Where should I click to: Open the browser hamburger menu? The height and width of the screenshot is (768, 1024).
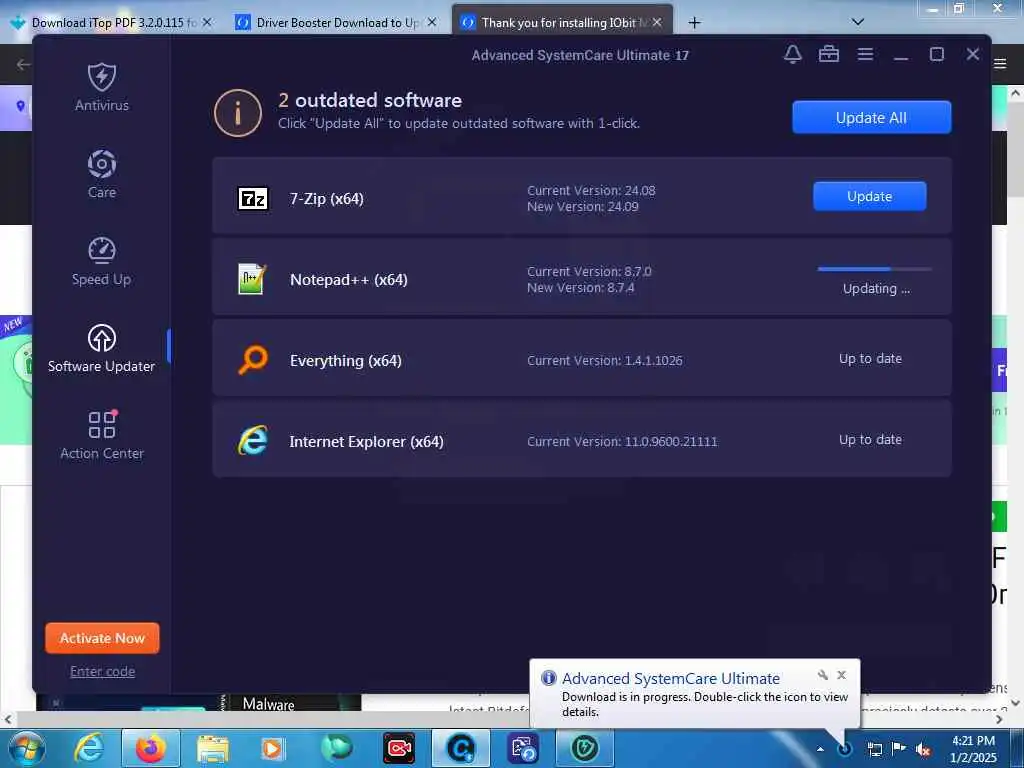(1000, 64)
